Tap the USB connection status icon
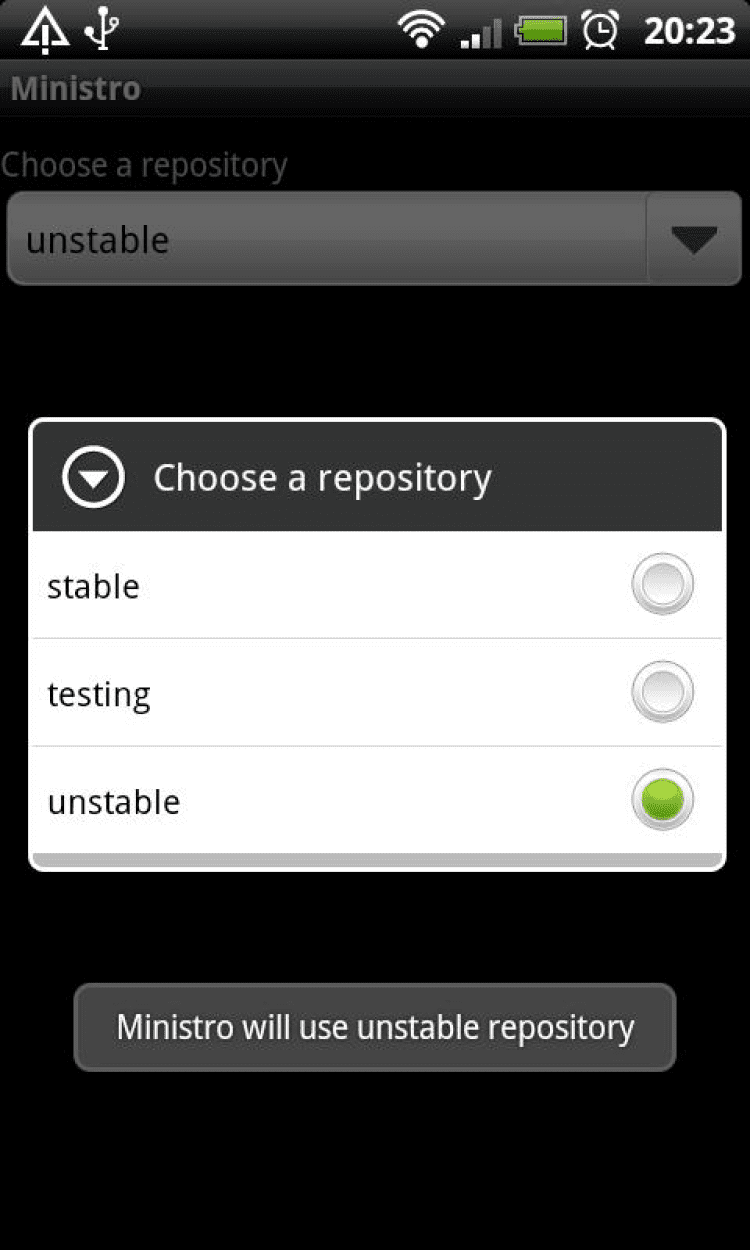This screenshot has width=750, height=1250. click(101, 29)
